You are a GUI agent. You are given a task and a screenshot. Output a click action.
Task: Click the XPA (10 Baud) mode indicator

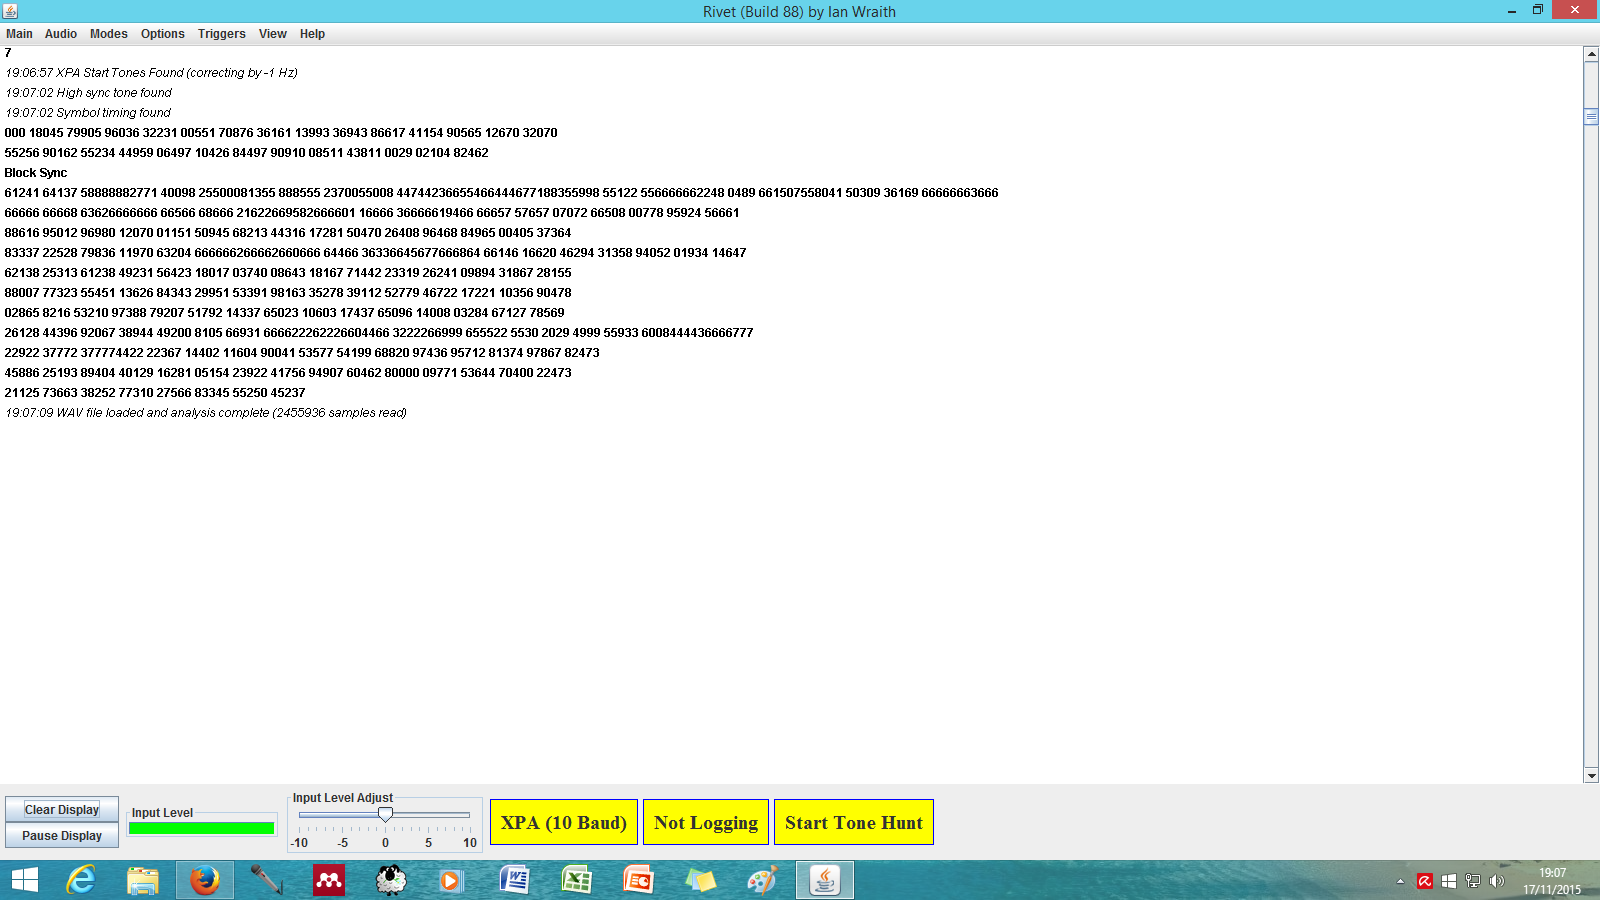[564, 822]
